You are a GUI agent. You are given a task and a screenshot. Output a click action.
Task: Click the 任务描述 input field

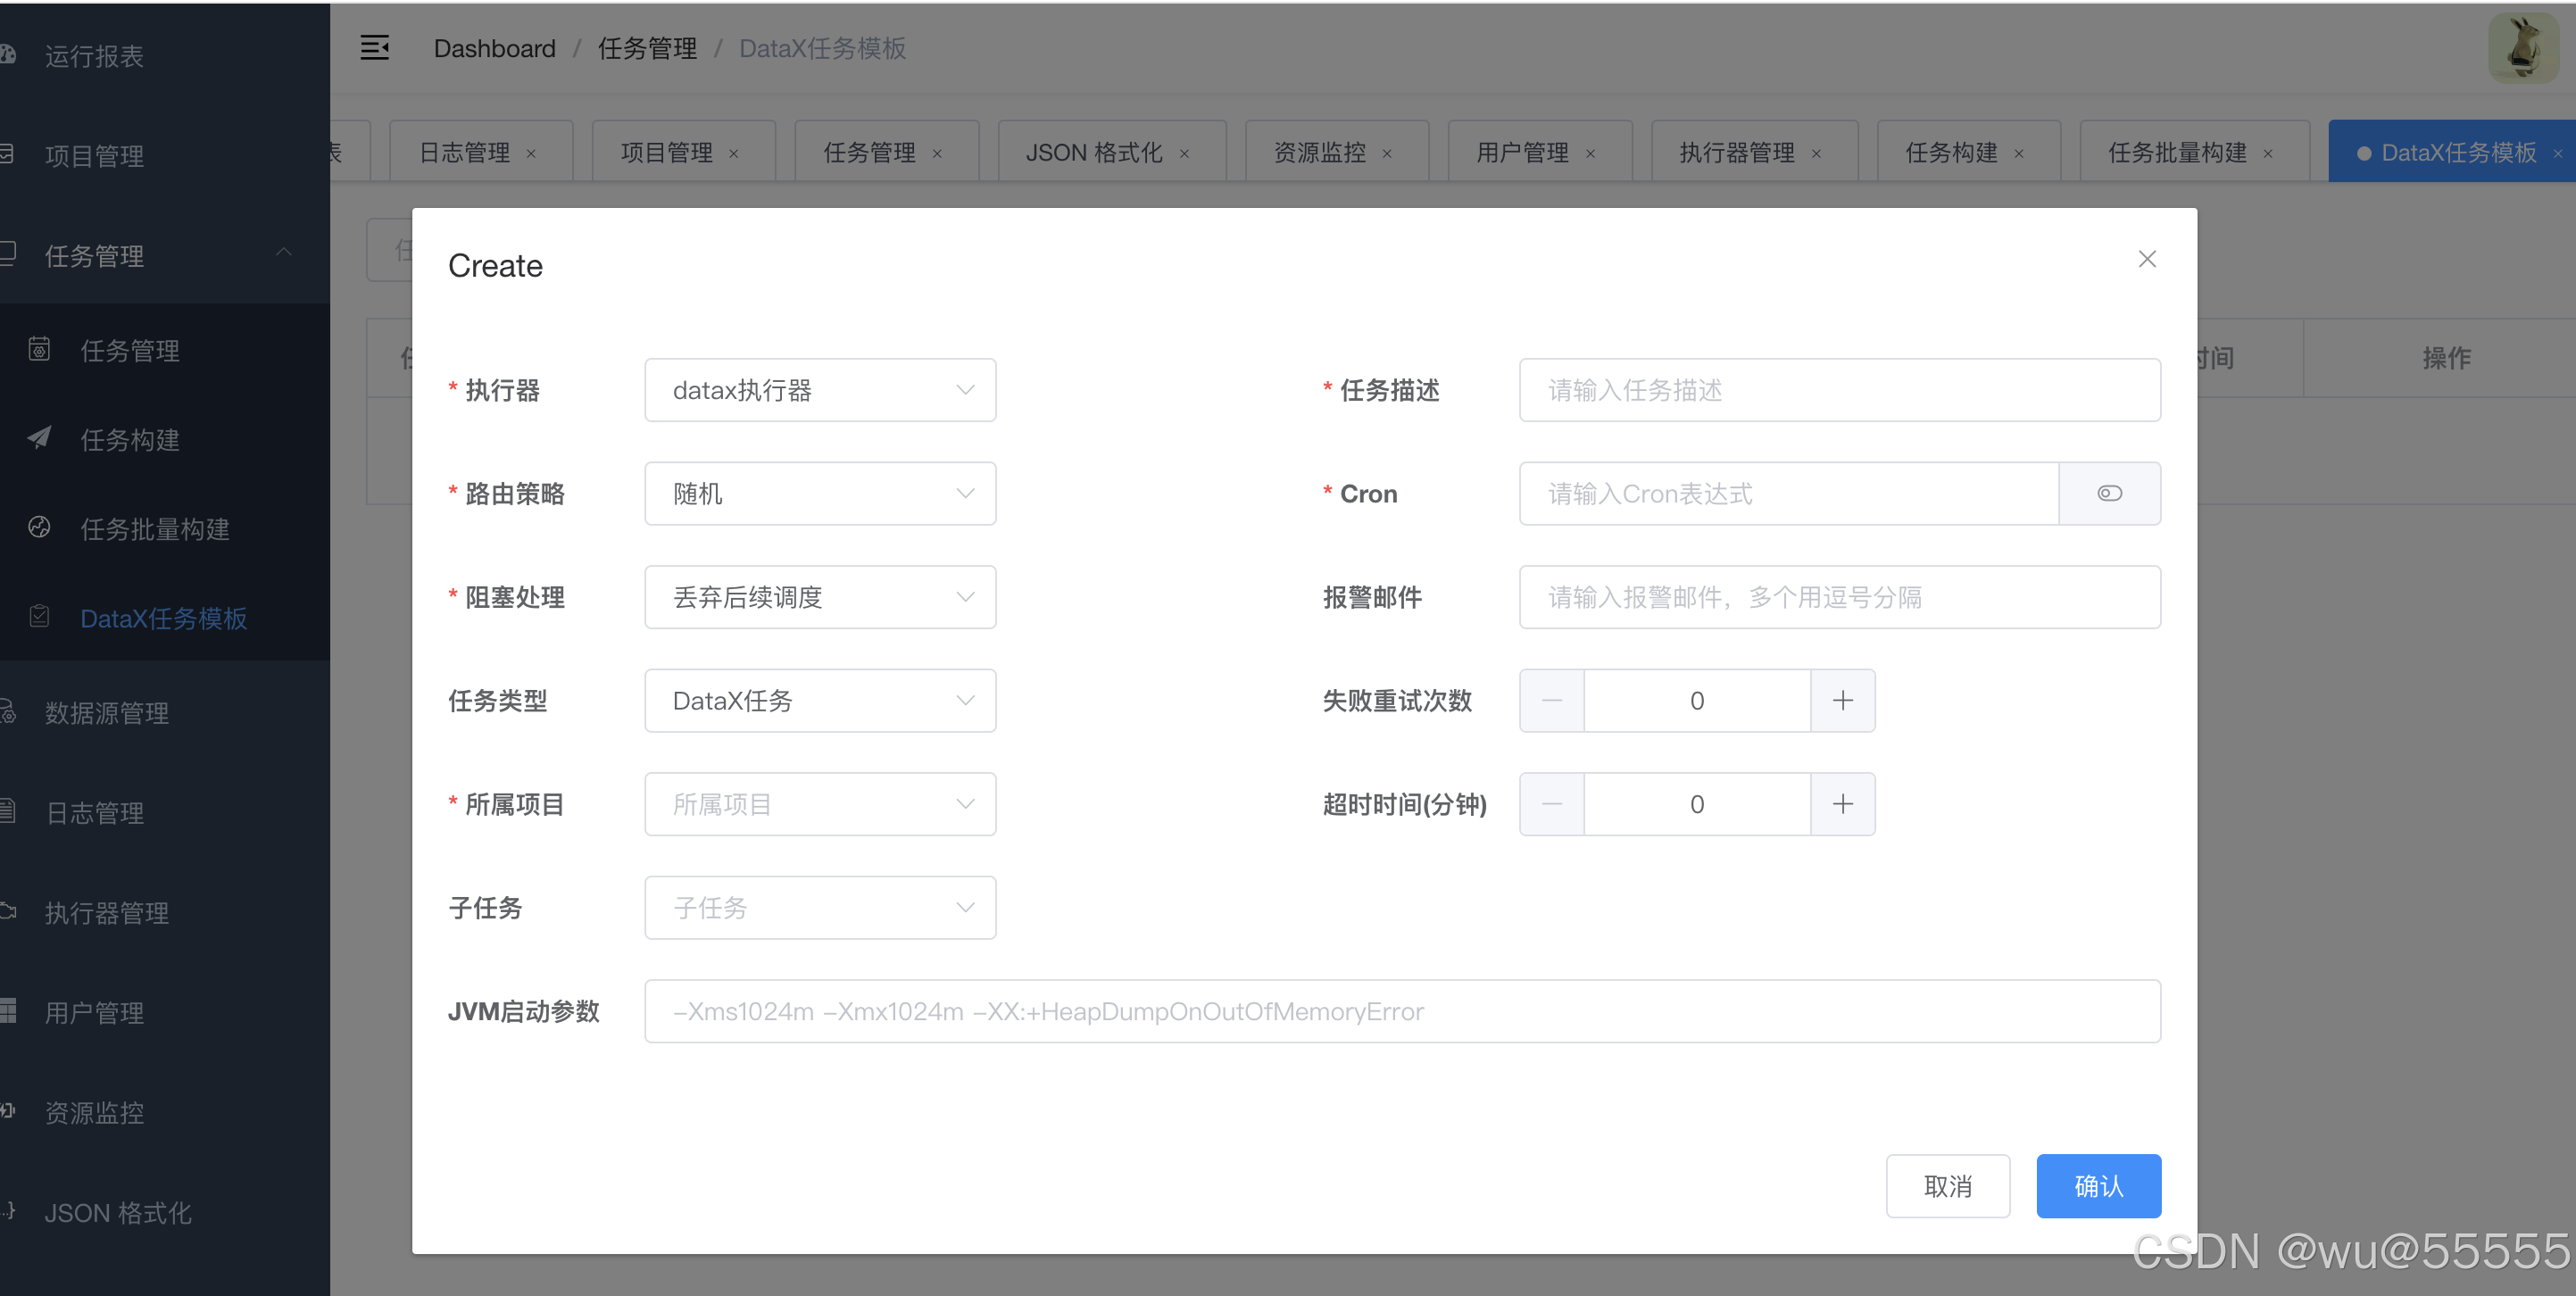[x=1838, y=390]
